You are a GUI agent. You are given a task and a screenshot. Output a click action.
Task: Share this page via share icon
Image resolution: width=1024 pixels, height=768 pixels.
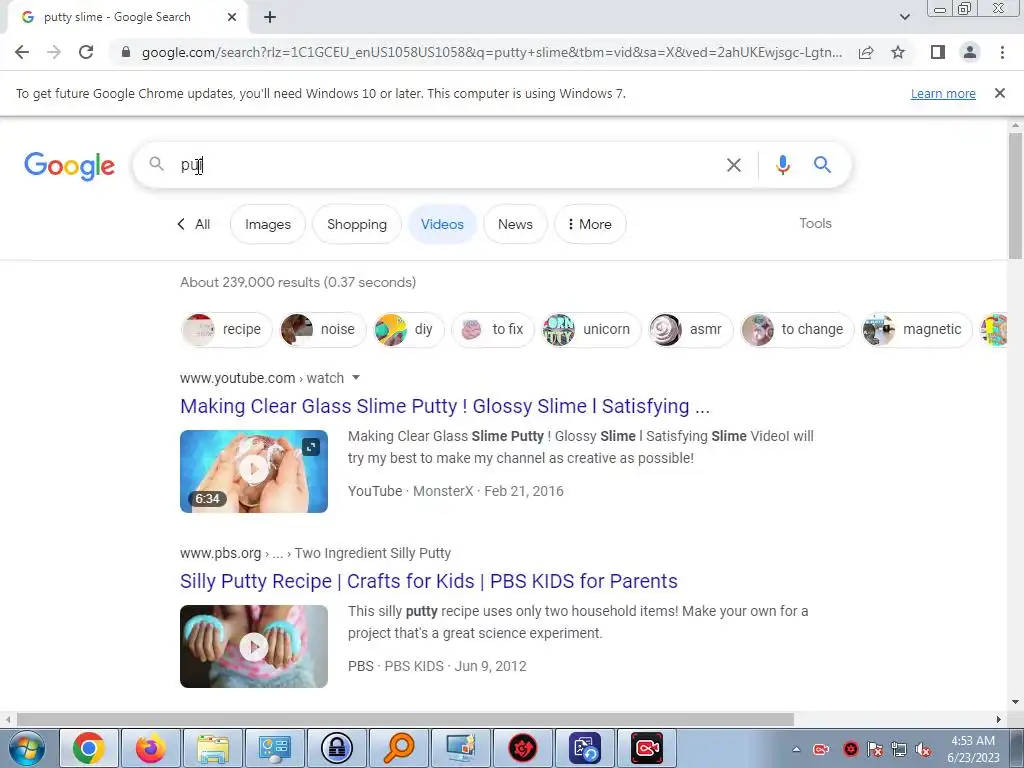[866, 52]
